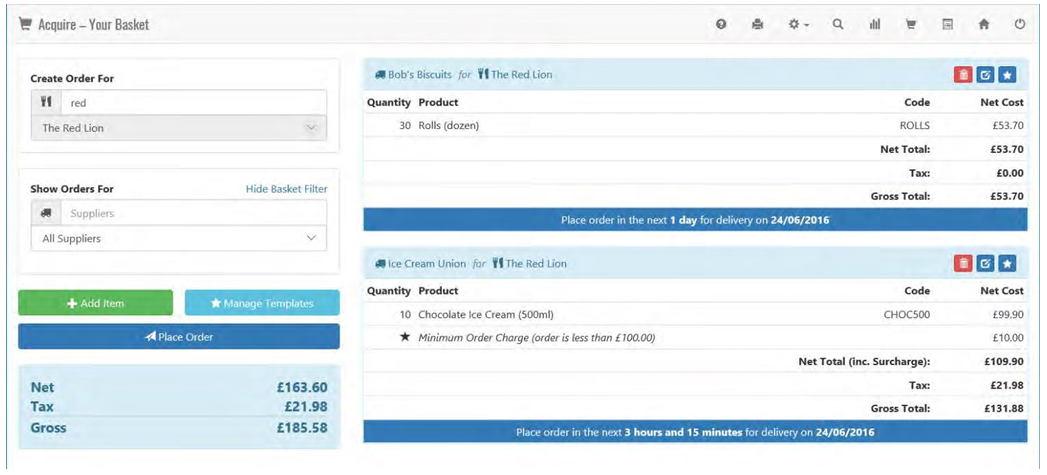Click the power logout icon
The image size is (1047, 475).
click(1020, 25)
